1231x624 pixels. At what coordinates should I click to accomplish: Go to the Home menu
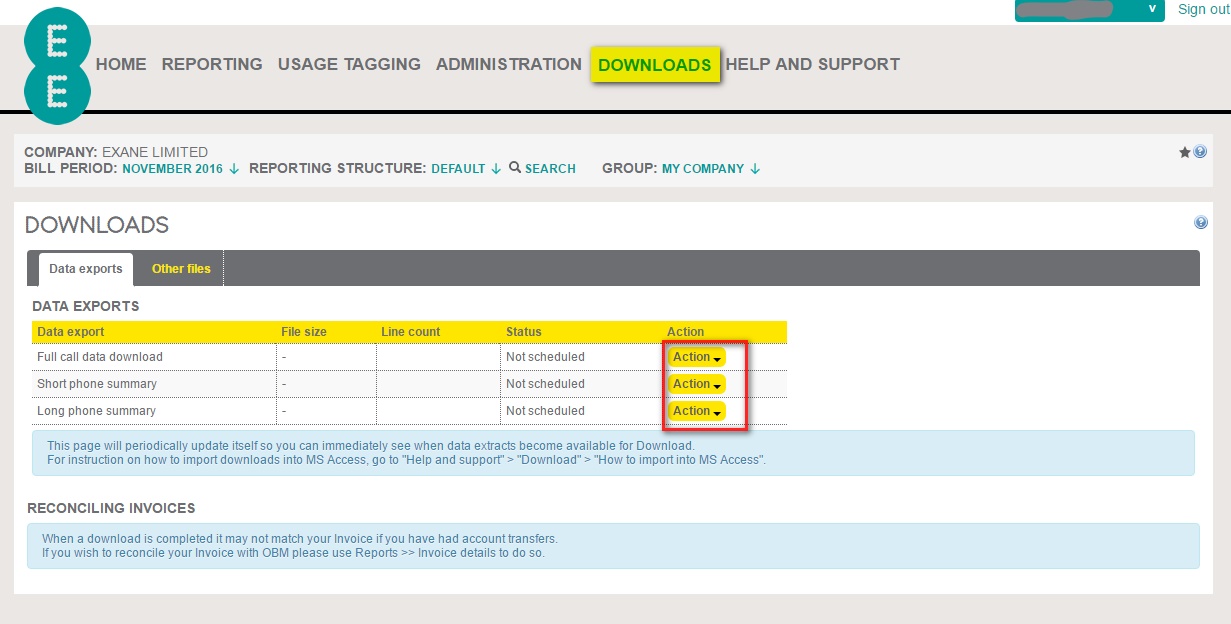(x=121, y=64)
